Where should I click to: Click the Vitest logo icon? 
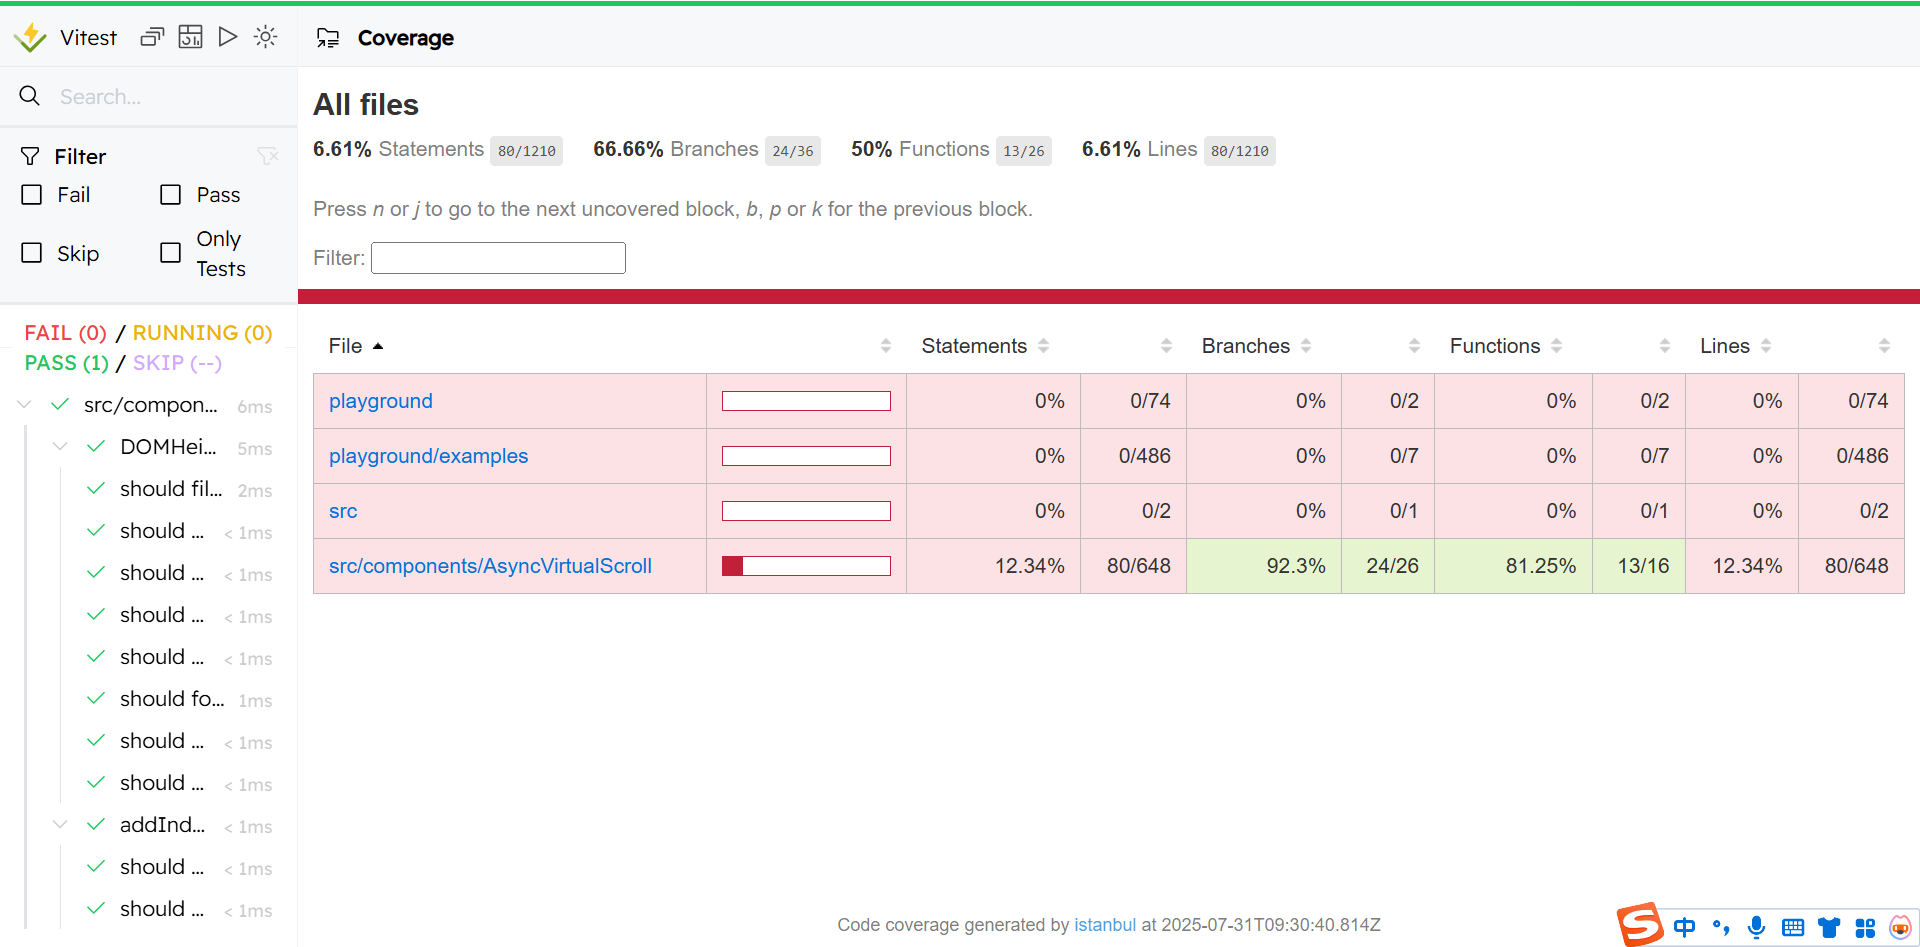[30, 38]
